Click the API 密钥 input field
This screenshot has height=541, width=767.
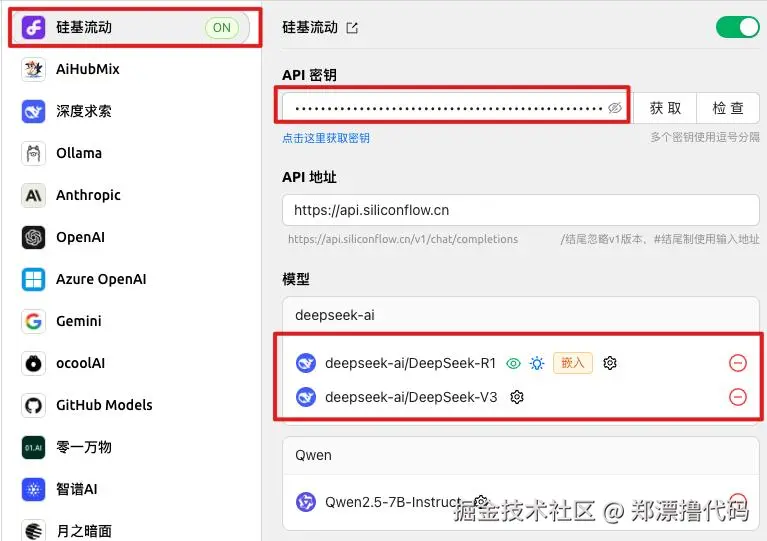[x=457, y=108]
